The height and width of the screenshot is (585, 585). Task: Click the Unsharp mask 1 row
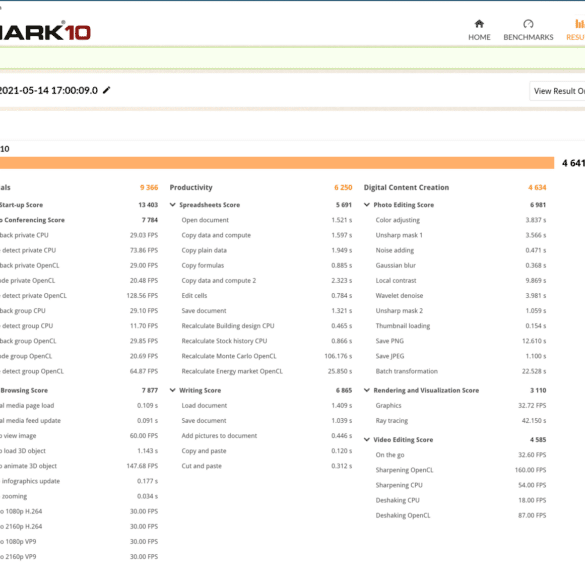point(461,235)
